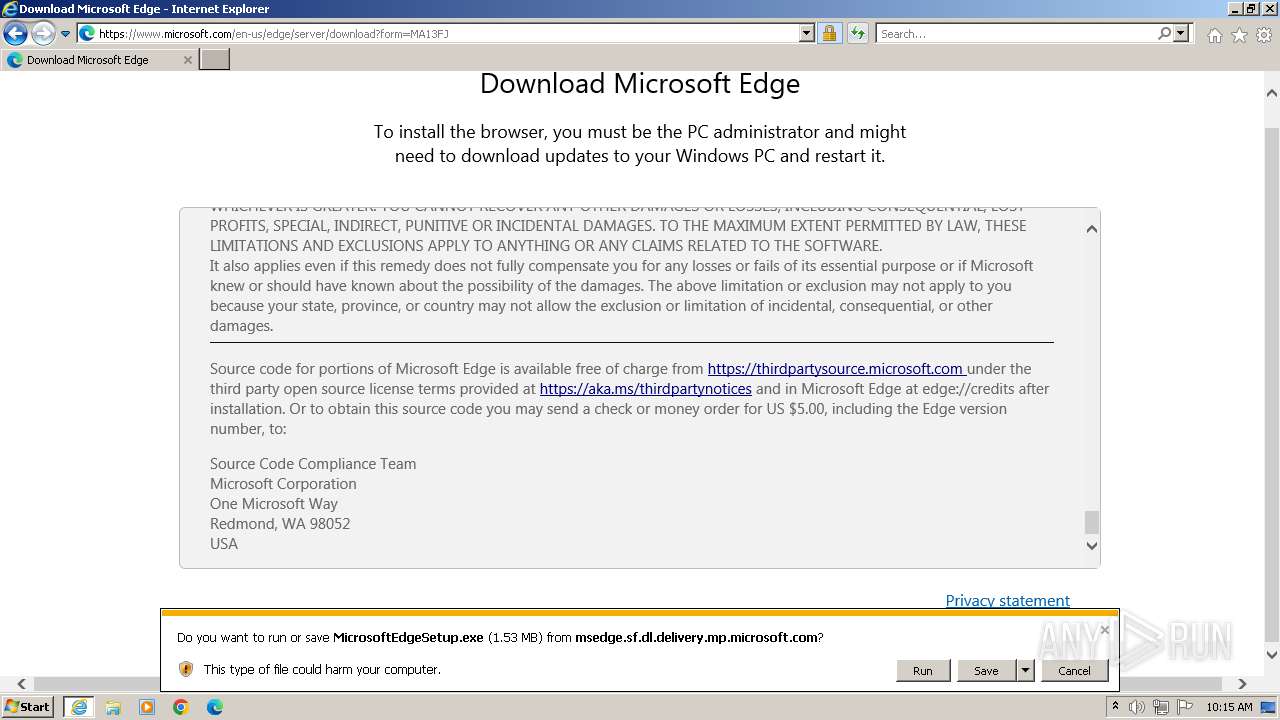Image resolution: width=1280 pixels, height=720 pixels.
Task: Click the Back navigation arrow
Action: tap(15, 34)
